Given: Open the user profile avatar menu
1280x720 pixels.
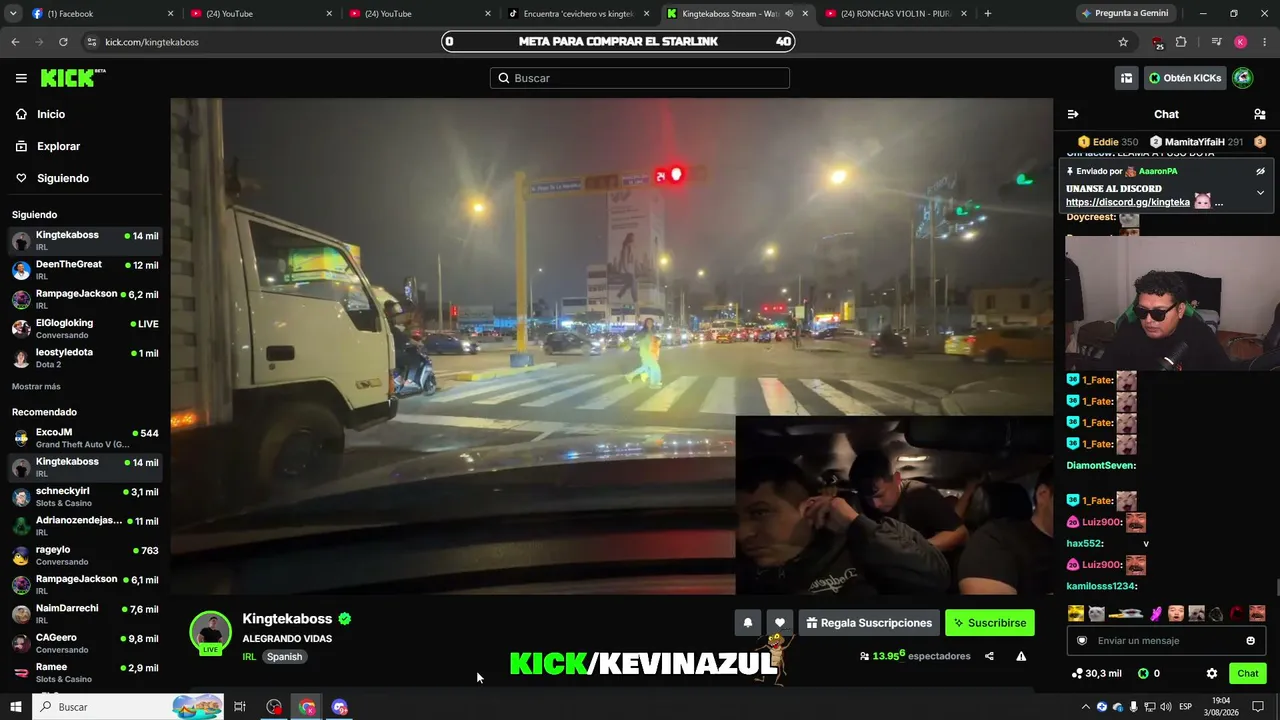Looking at the screenshot, I should (1242, 78).
